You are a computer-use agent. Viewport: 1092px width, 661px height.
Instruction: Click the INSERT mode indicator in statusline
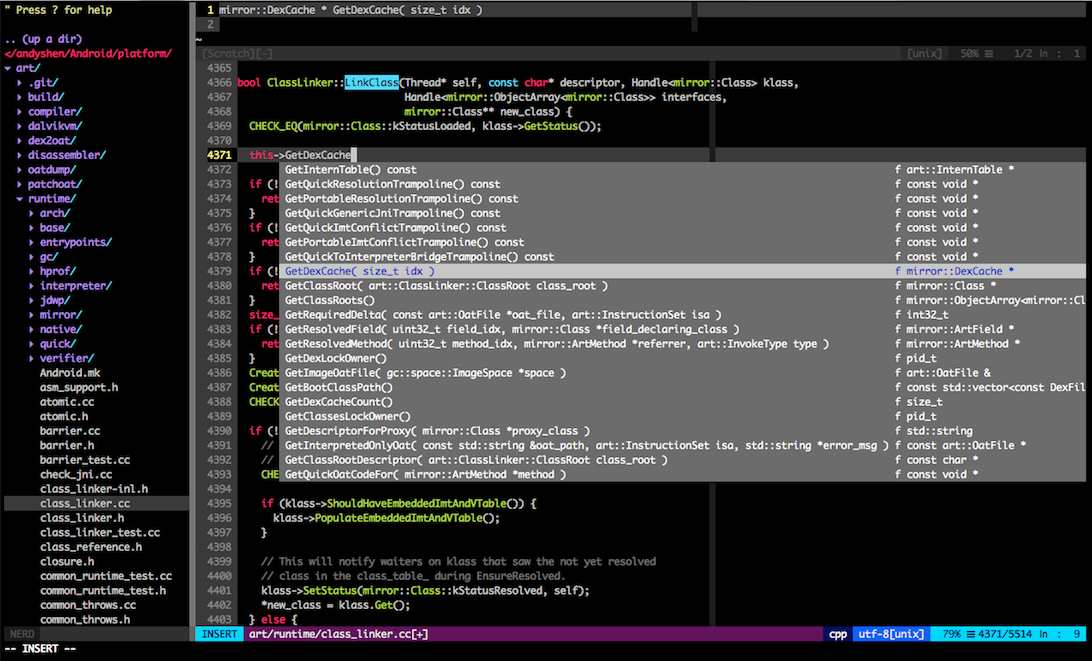click(219, 635)
